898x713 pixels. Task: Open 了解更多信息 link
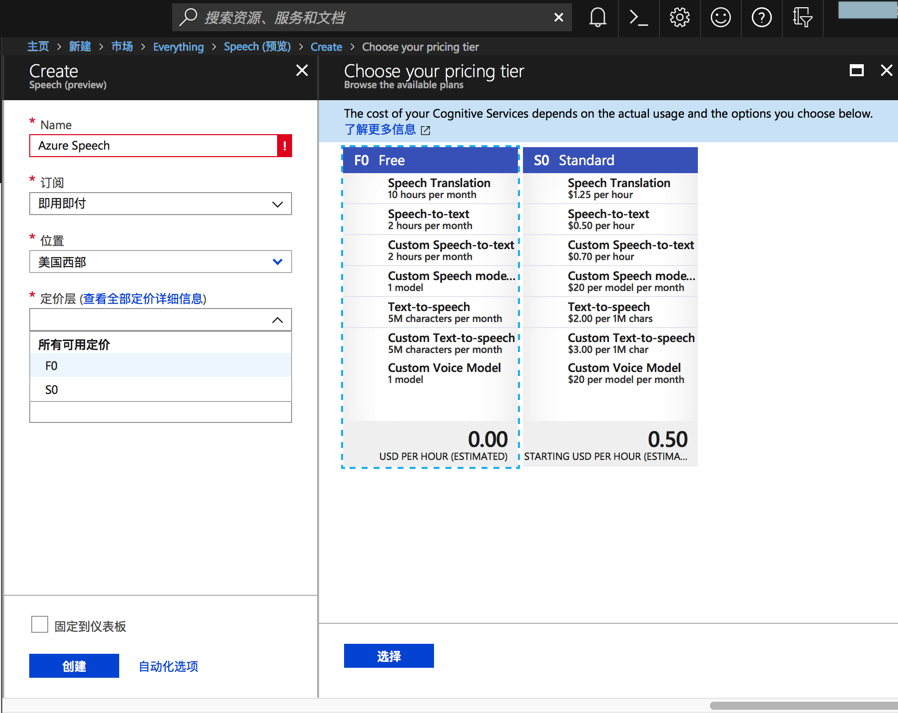[x=380, y=129]
